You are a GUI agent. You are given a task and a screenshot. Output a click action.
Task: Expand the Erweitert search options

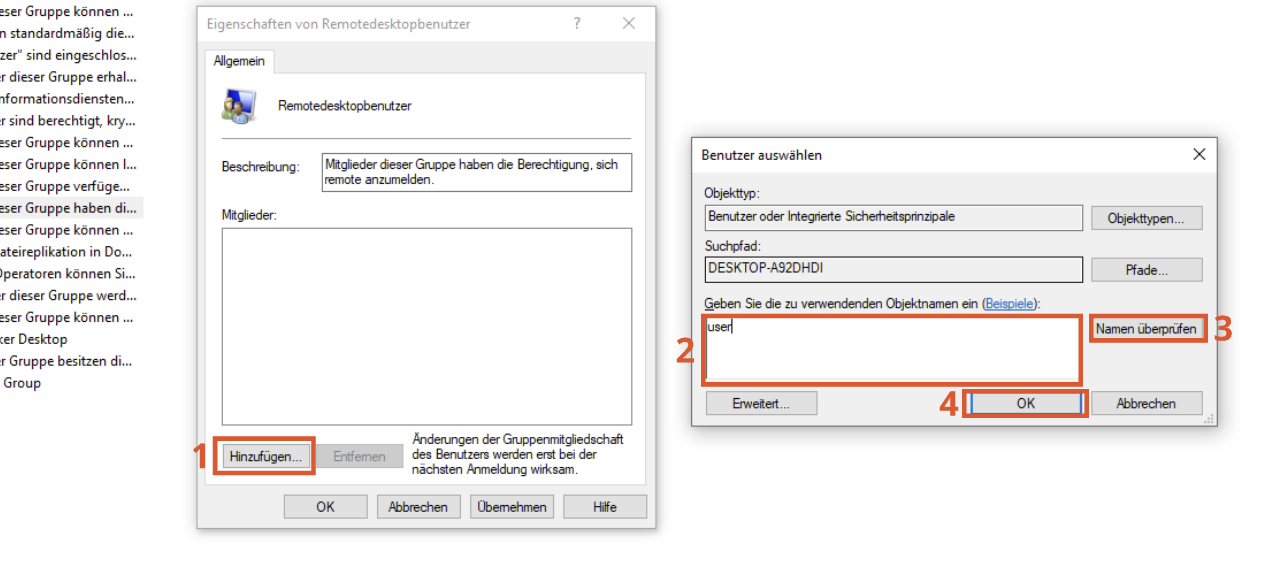(x=761, y=403)
